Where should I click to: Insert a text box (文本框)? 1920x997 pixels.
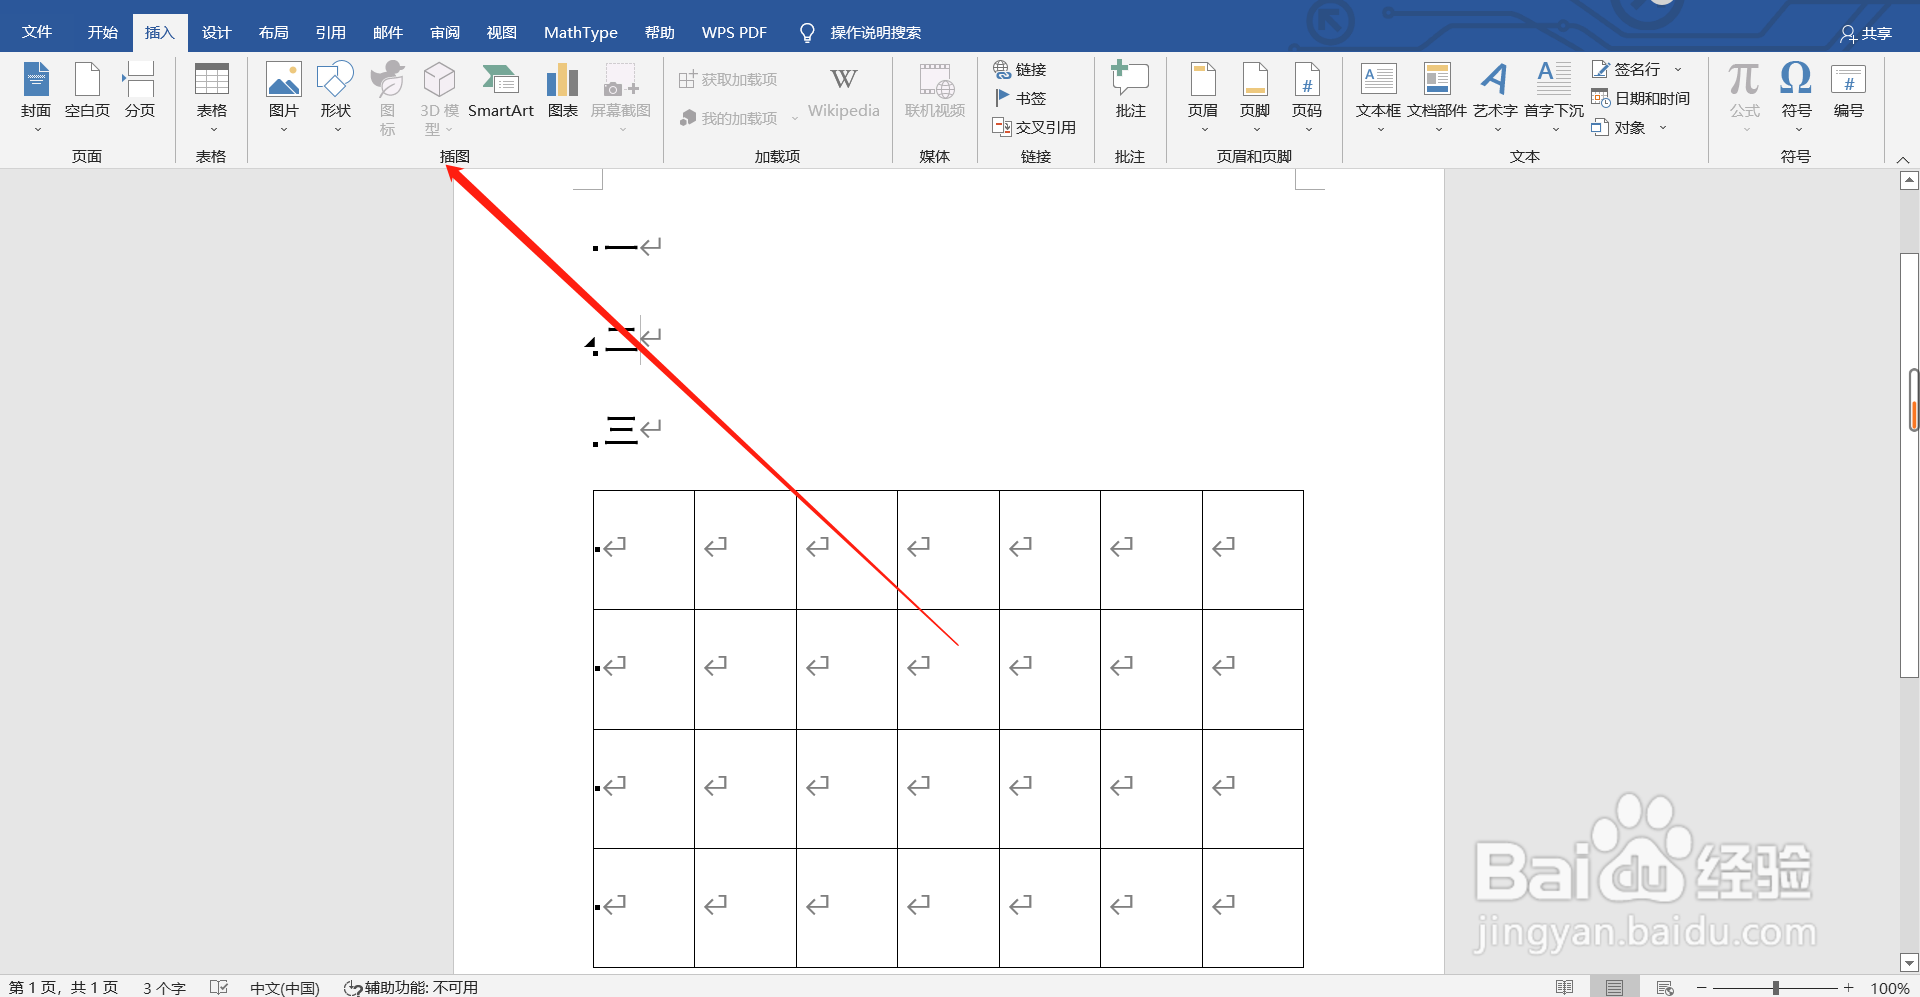1378,98
